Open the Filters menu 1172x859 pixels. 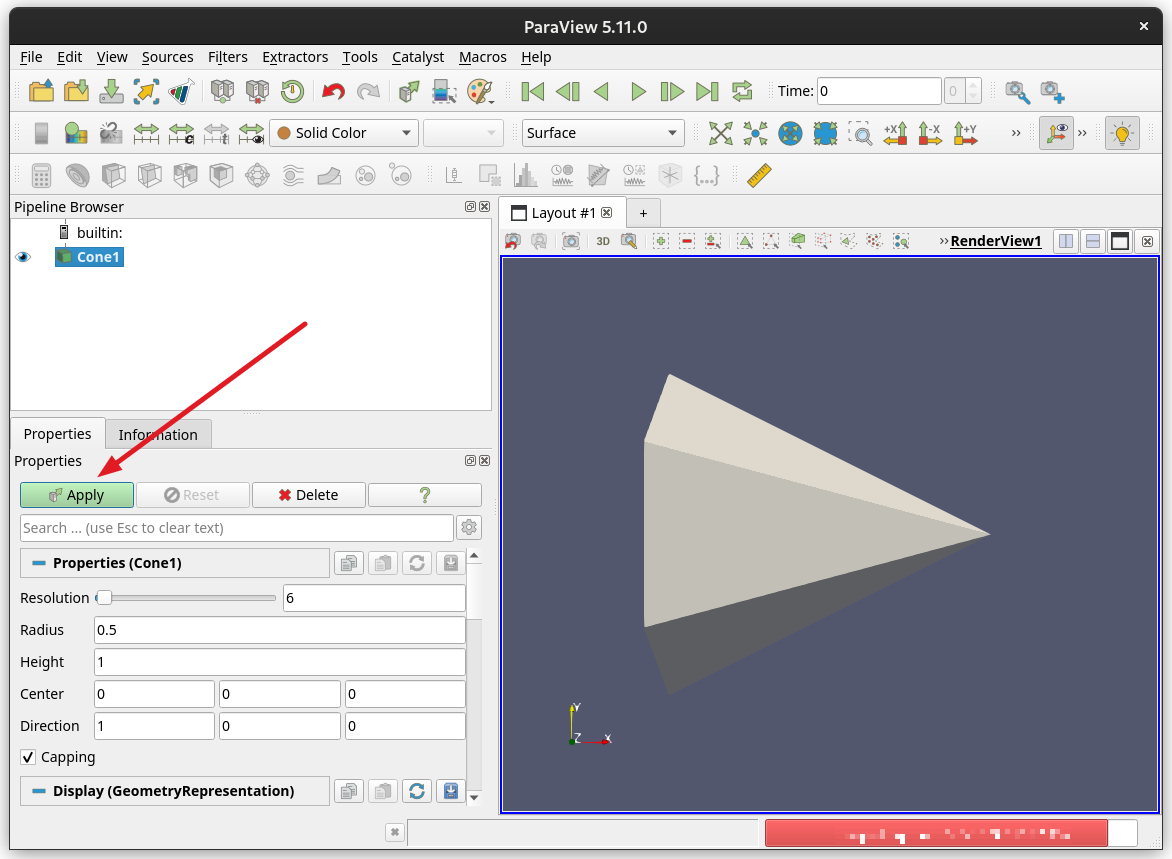pyautogui.click(x=227, y=57)
